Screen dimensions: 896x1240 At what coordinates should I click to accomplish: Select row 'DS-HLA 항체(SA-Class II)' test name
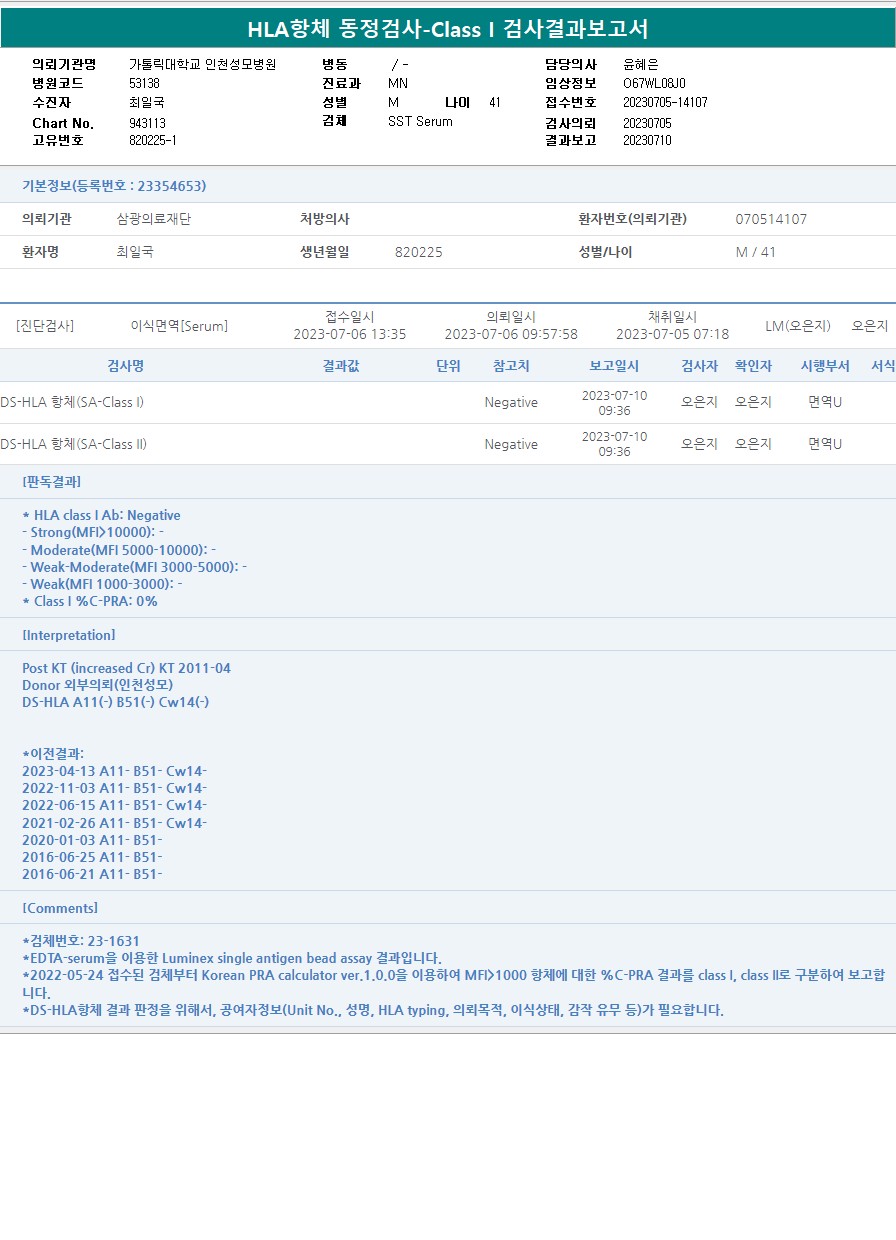click(x=74, y=444)
